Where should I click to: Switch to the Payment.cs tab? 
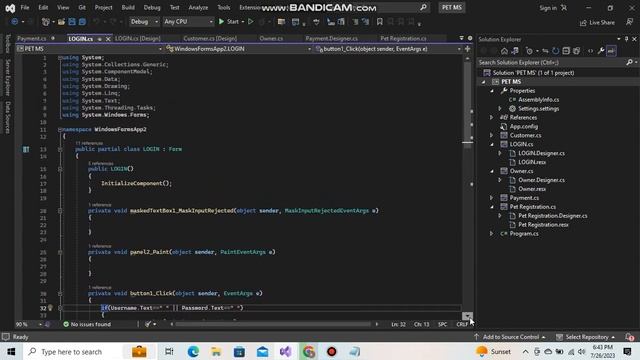pyautogui.click(x=32, y=38)
